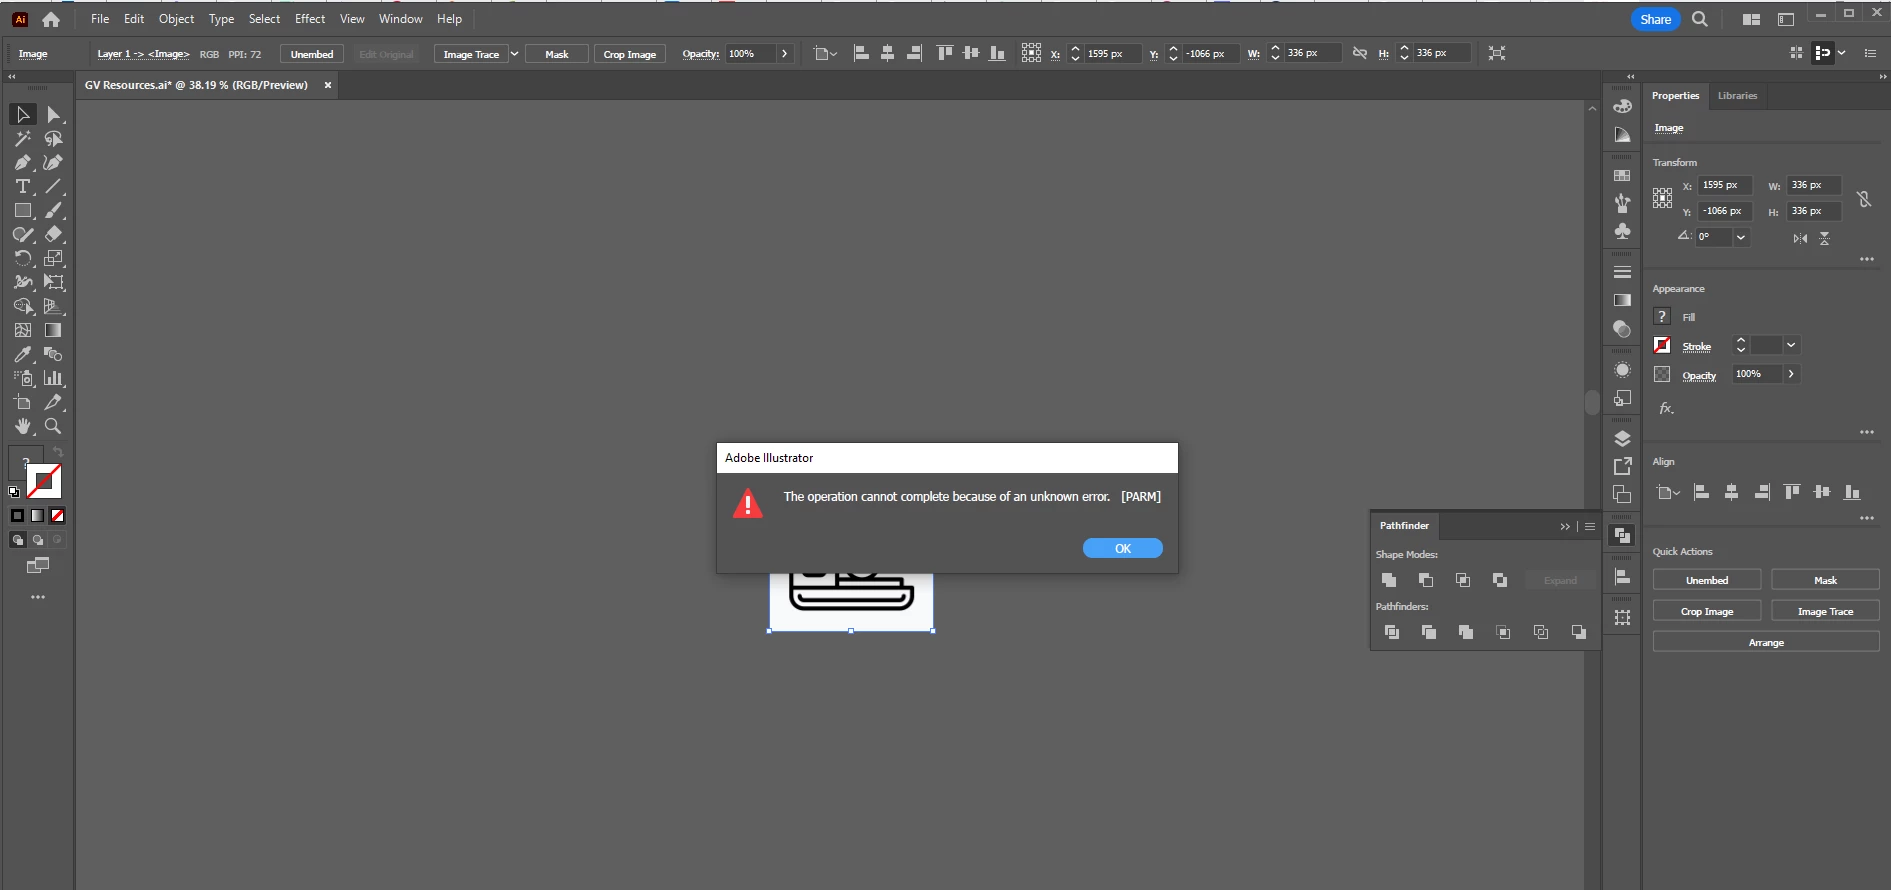Collapse the Pathfinder panel double arrows

[1565, 526]
